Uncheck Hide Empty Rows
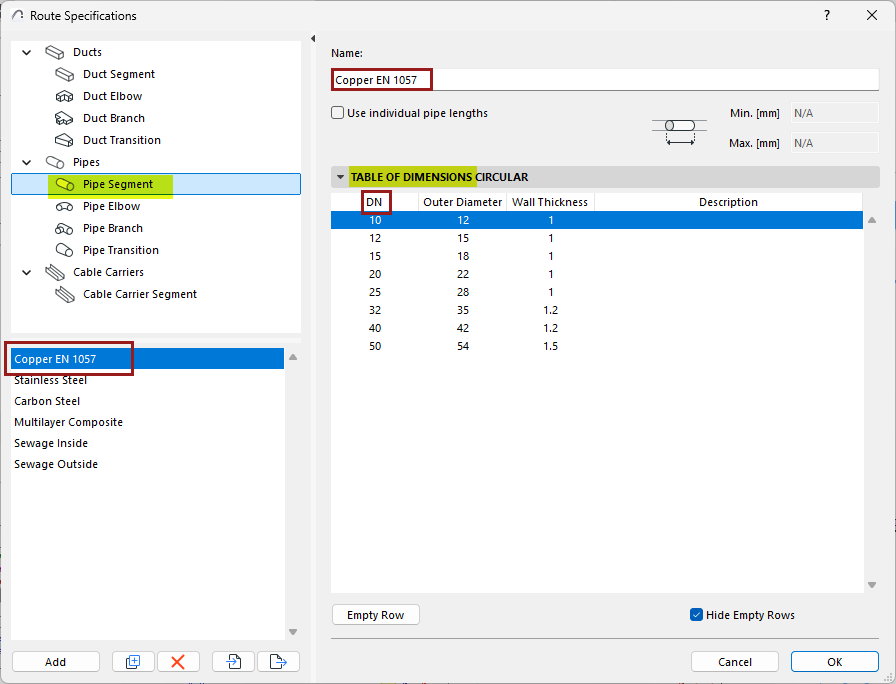 click(x=696, y=615)
